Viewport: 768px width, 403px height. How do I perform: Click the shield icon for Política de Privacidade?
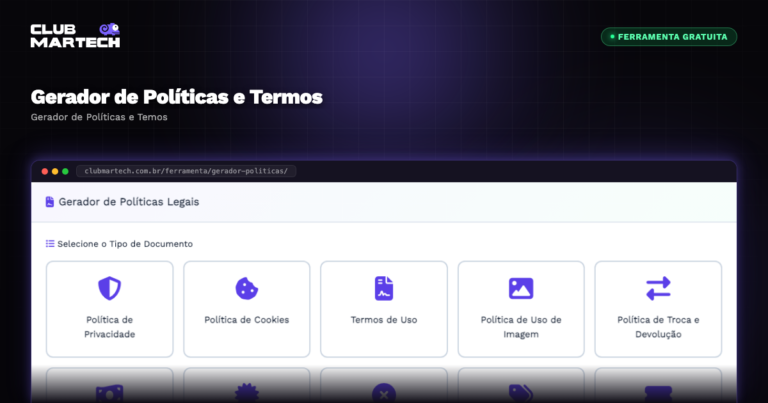pos(110,288)
